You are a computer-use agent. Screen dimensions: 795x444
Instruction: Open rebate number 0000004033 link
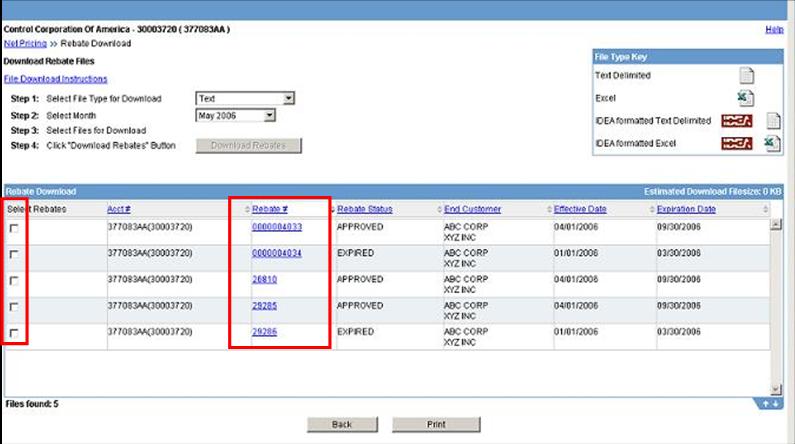[277, 227]
